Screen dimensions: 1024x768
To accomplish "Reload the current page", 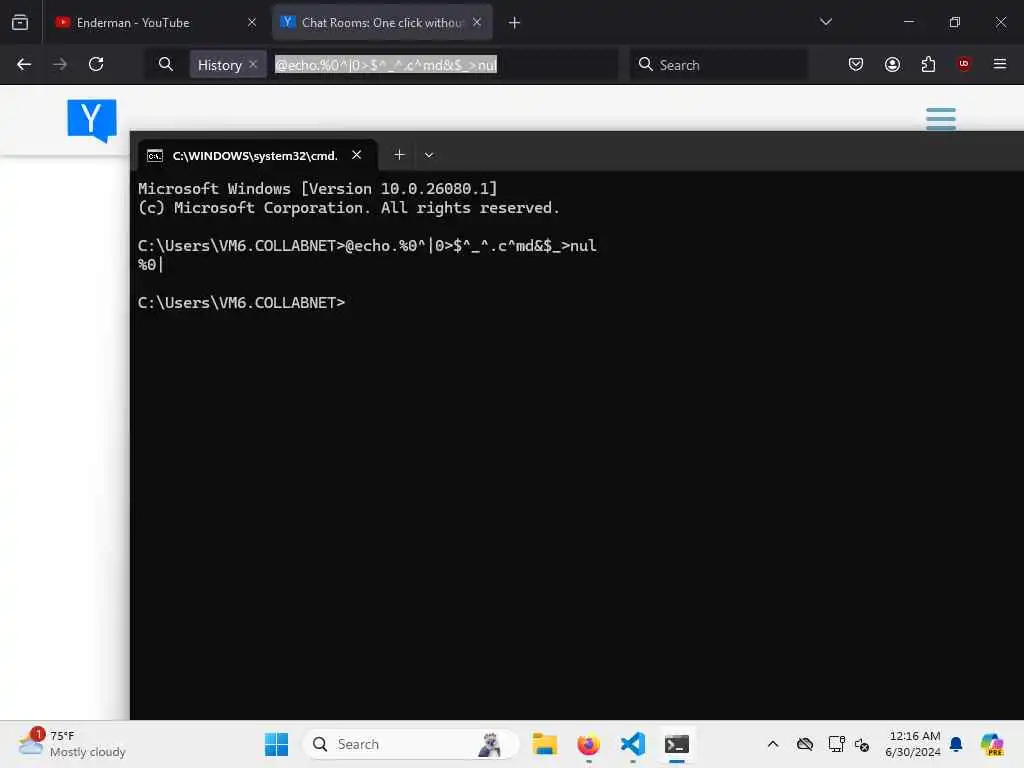I will tap(96, 64).
